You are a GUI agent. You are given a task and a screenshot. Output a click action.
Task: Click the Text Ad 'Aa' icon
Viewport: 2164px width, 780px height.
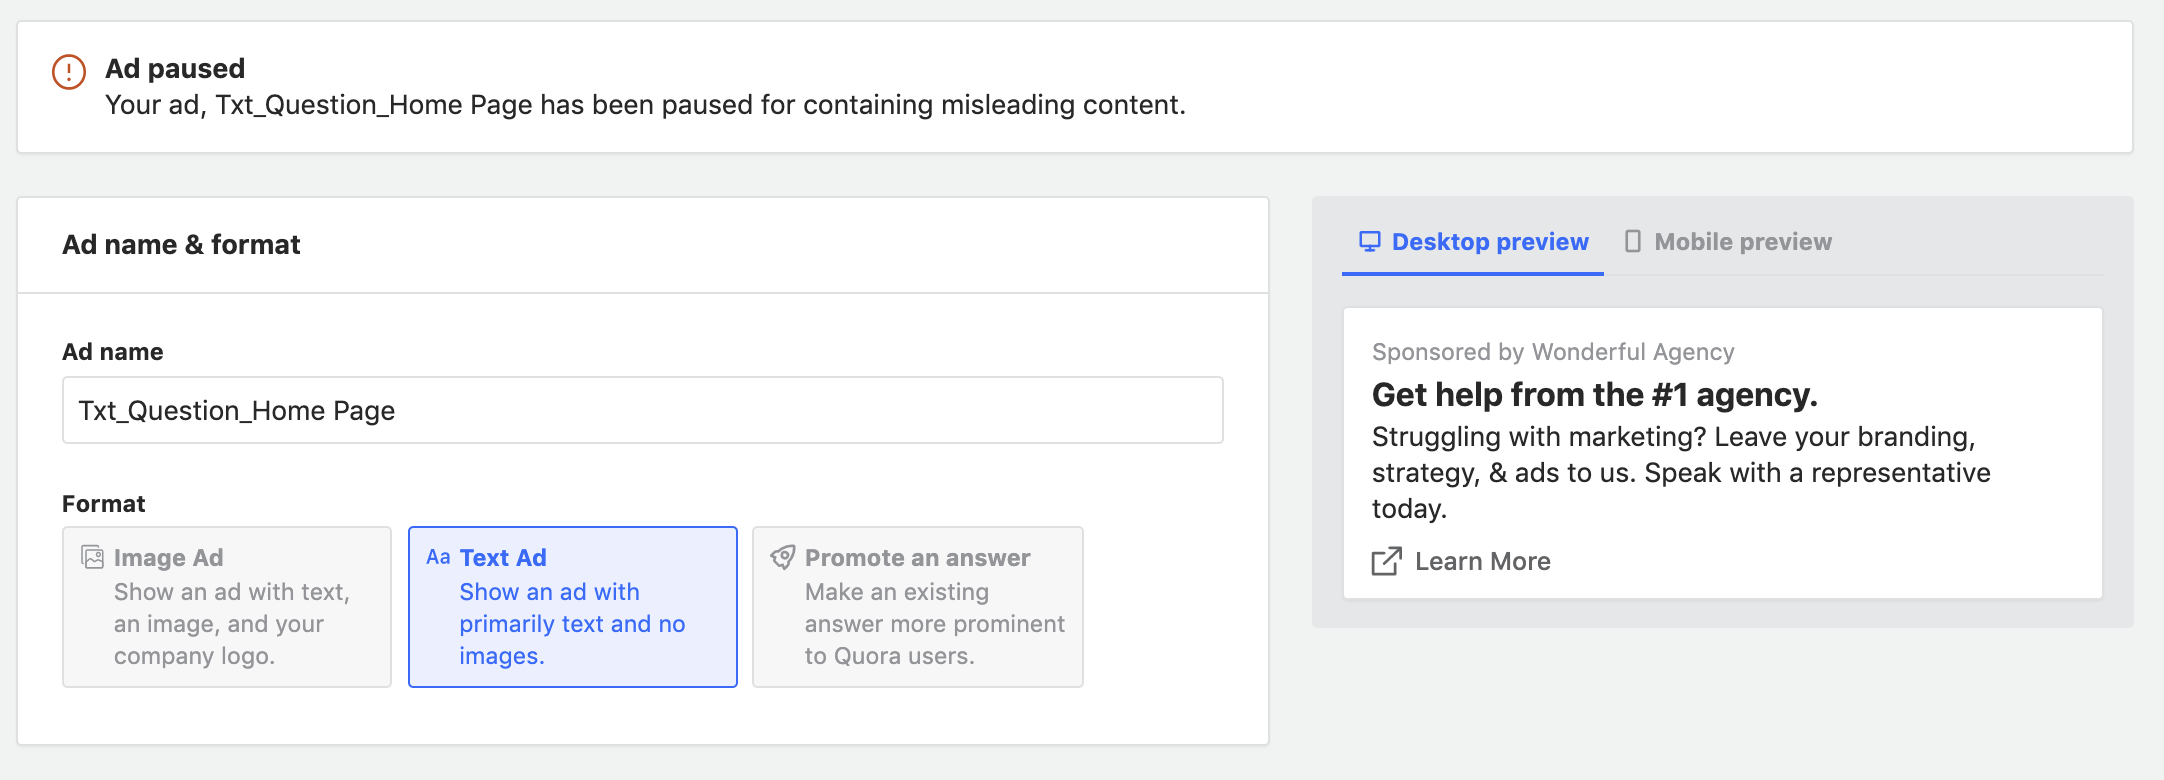pos(438,557)
